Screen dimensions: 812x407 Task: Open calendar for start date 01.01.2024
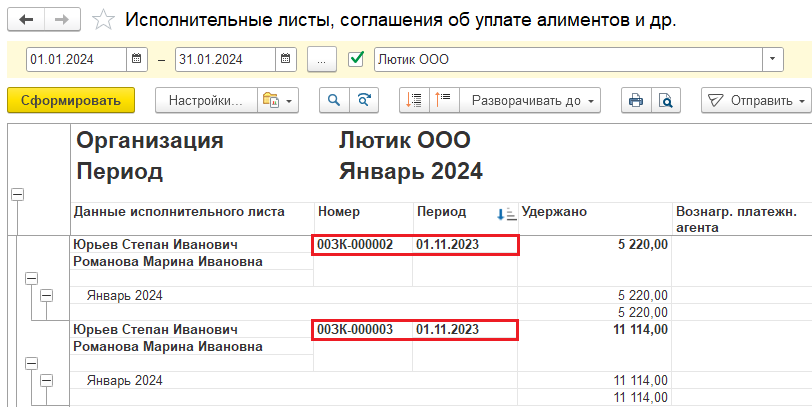tap(137, 59)
